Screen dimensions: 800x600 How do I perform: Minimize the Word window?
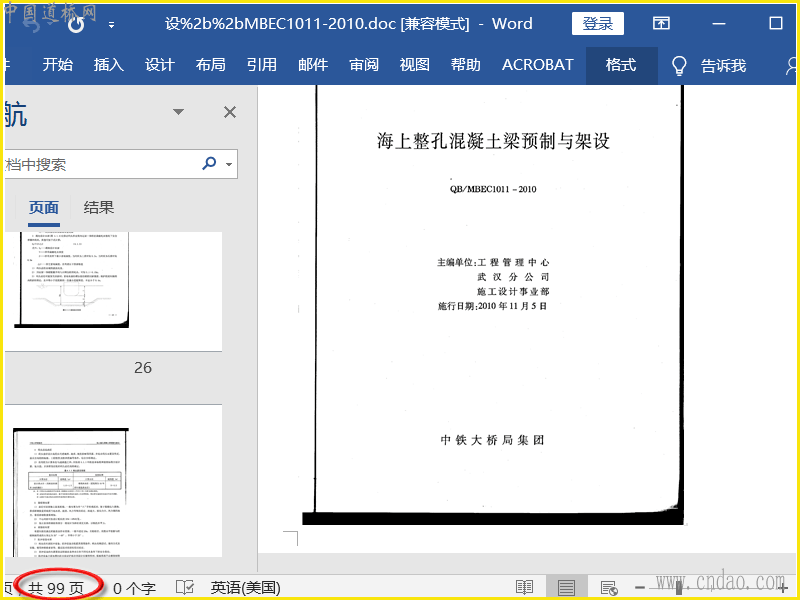coord(719,23)
